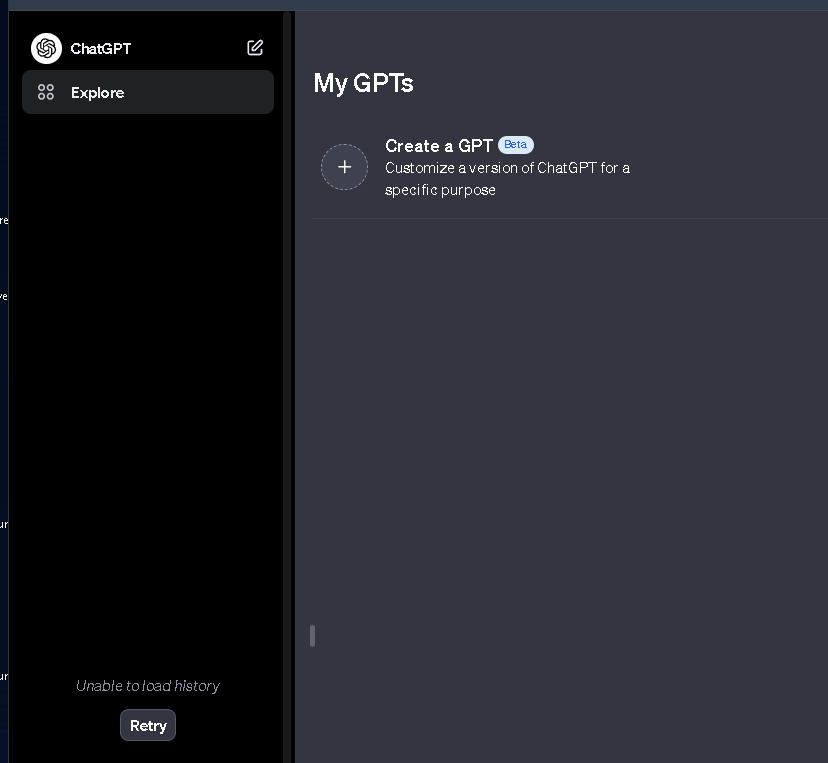The image size is (828, 763).
Task: Open the Create a GPT link
Action: pyautogui.click(x=439, y=146)
